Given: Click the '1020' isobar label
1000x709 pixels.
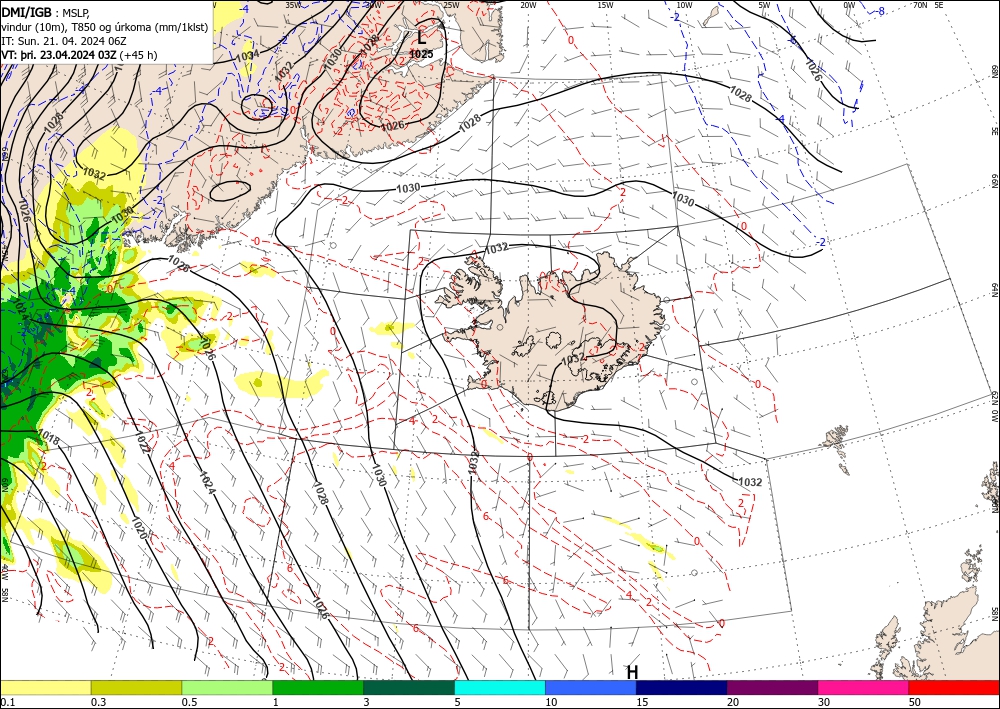Looking at the screenshot, I should 140,527.
